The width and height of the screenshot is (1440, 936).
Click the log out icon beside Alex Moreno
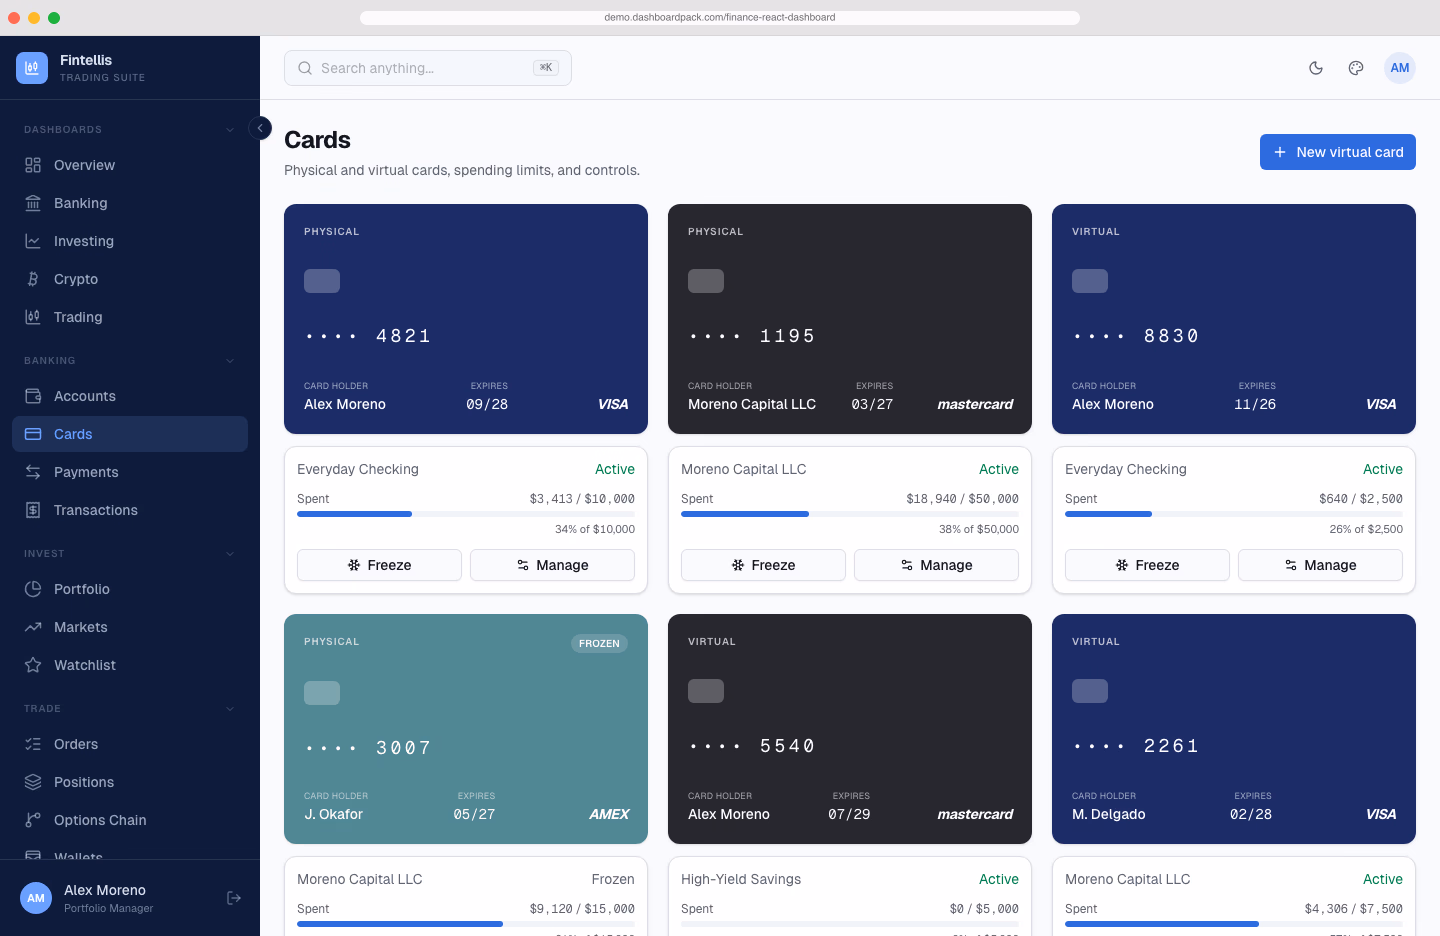[x=234, y=898]
